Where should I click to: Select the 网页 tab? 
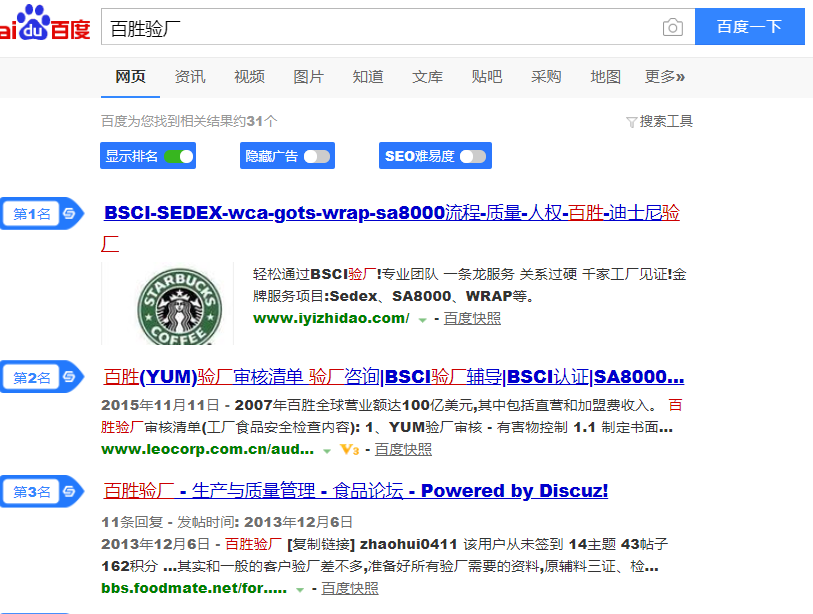[130, 77]
